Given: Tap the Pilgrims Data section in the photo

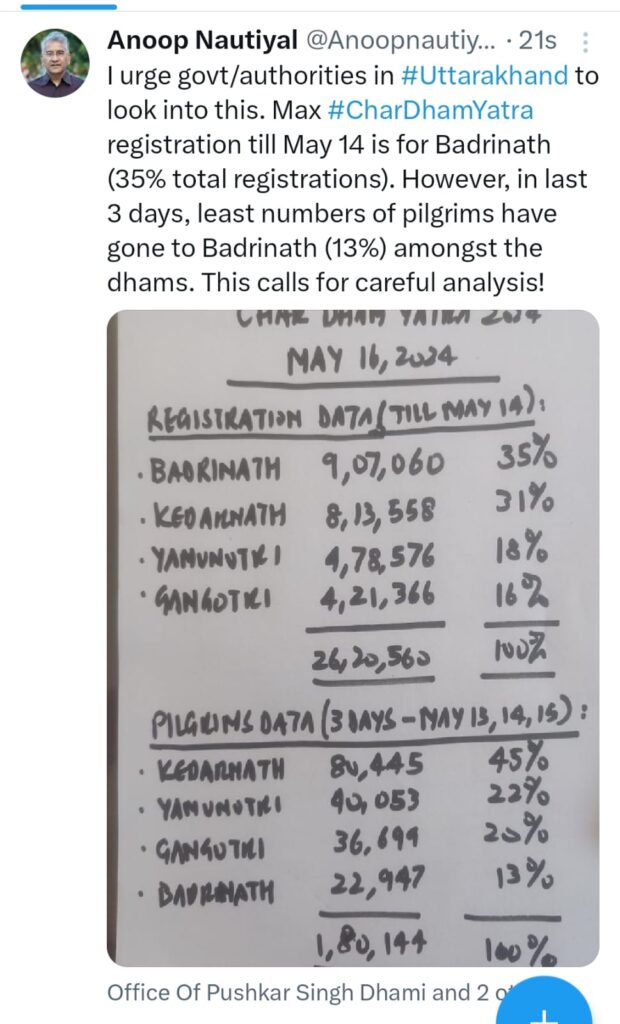Looking at the screenshot, I should (x=366, y=723).
